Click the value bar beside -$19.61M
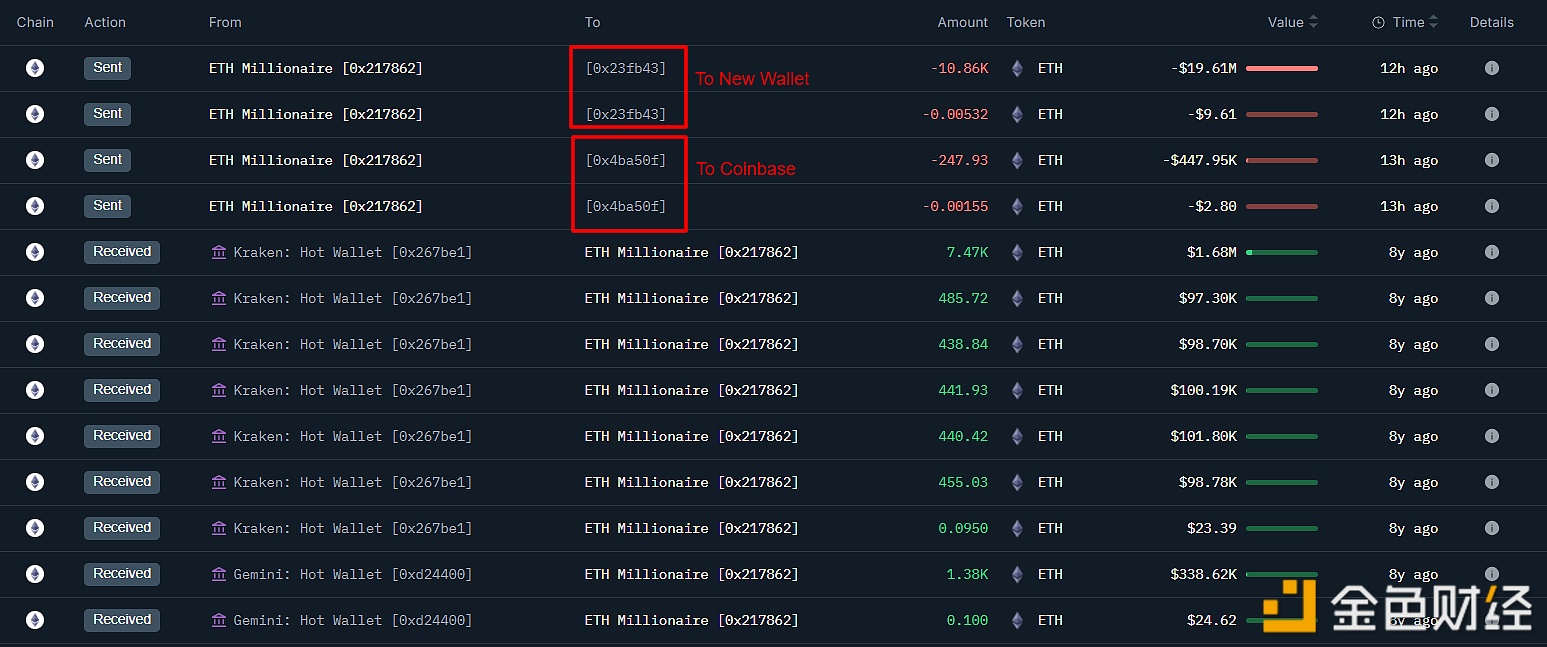 tap(1281, 68)
